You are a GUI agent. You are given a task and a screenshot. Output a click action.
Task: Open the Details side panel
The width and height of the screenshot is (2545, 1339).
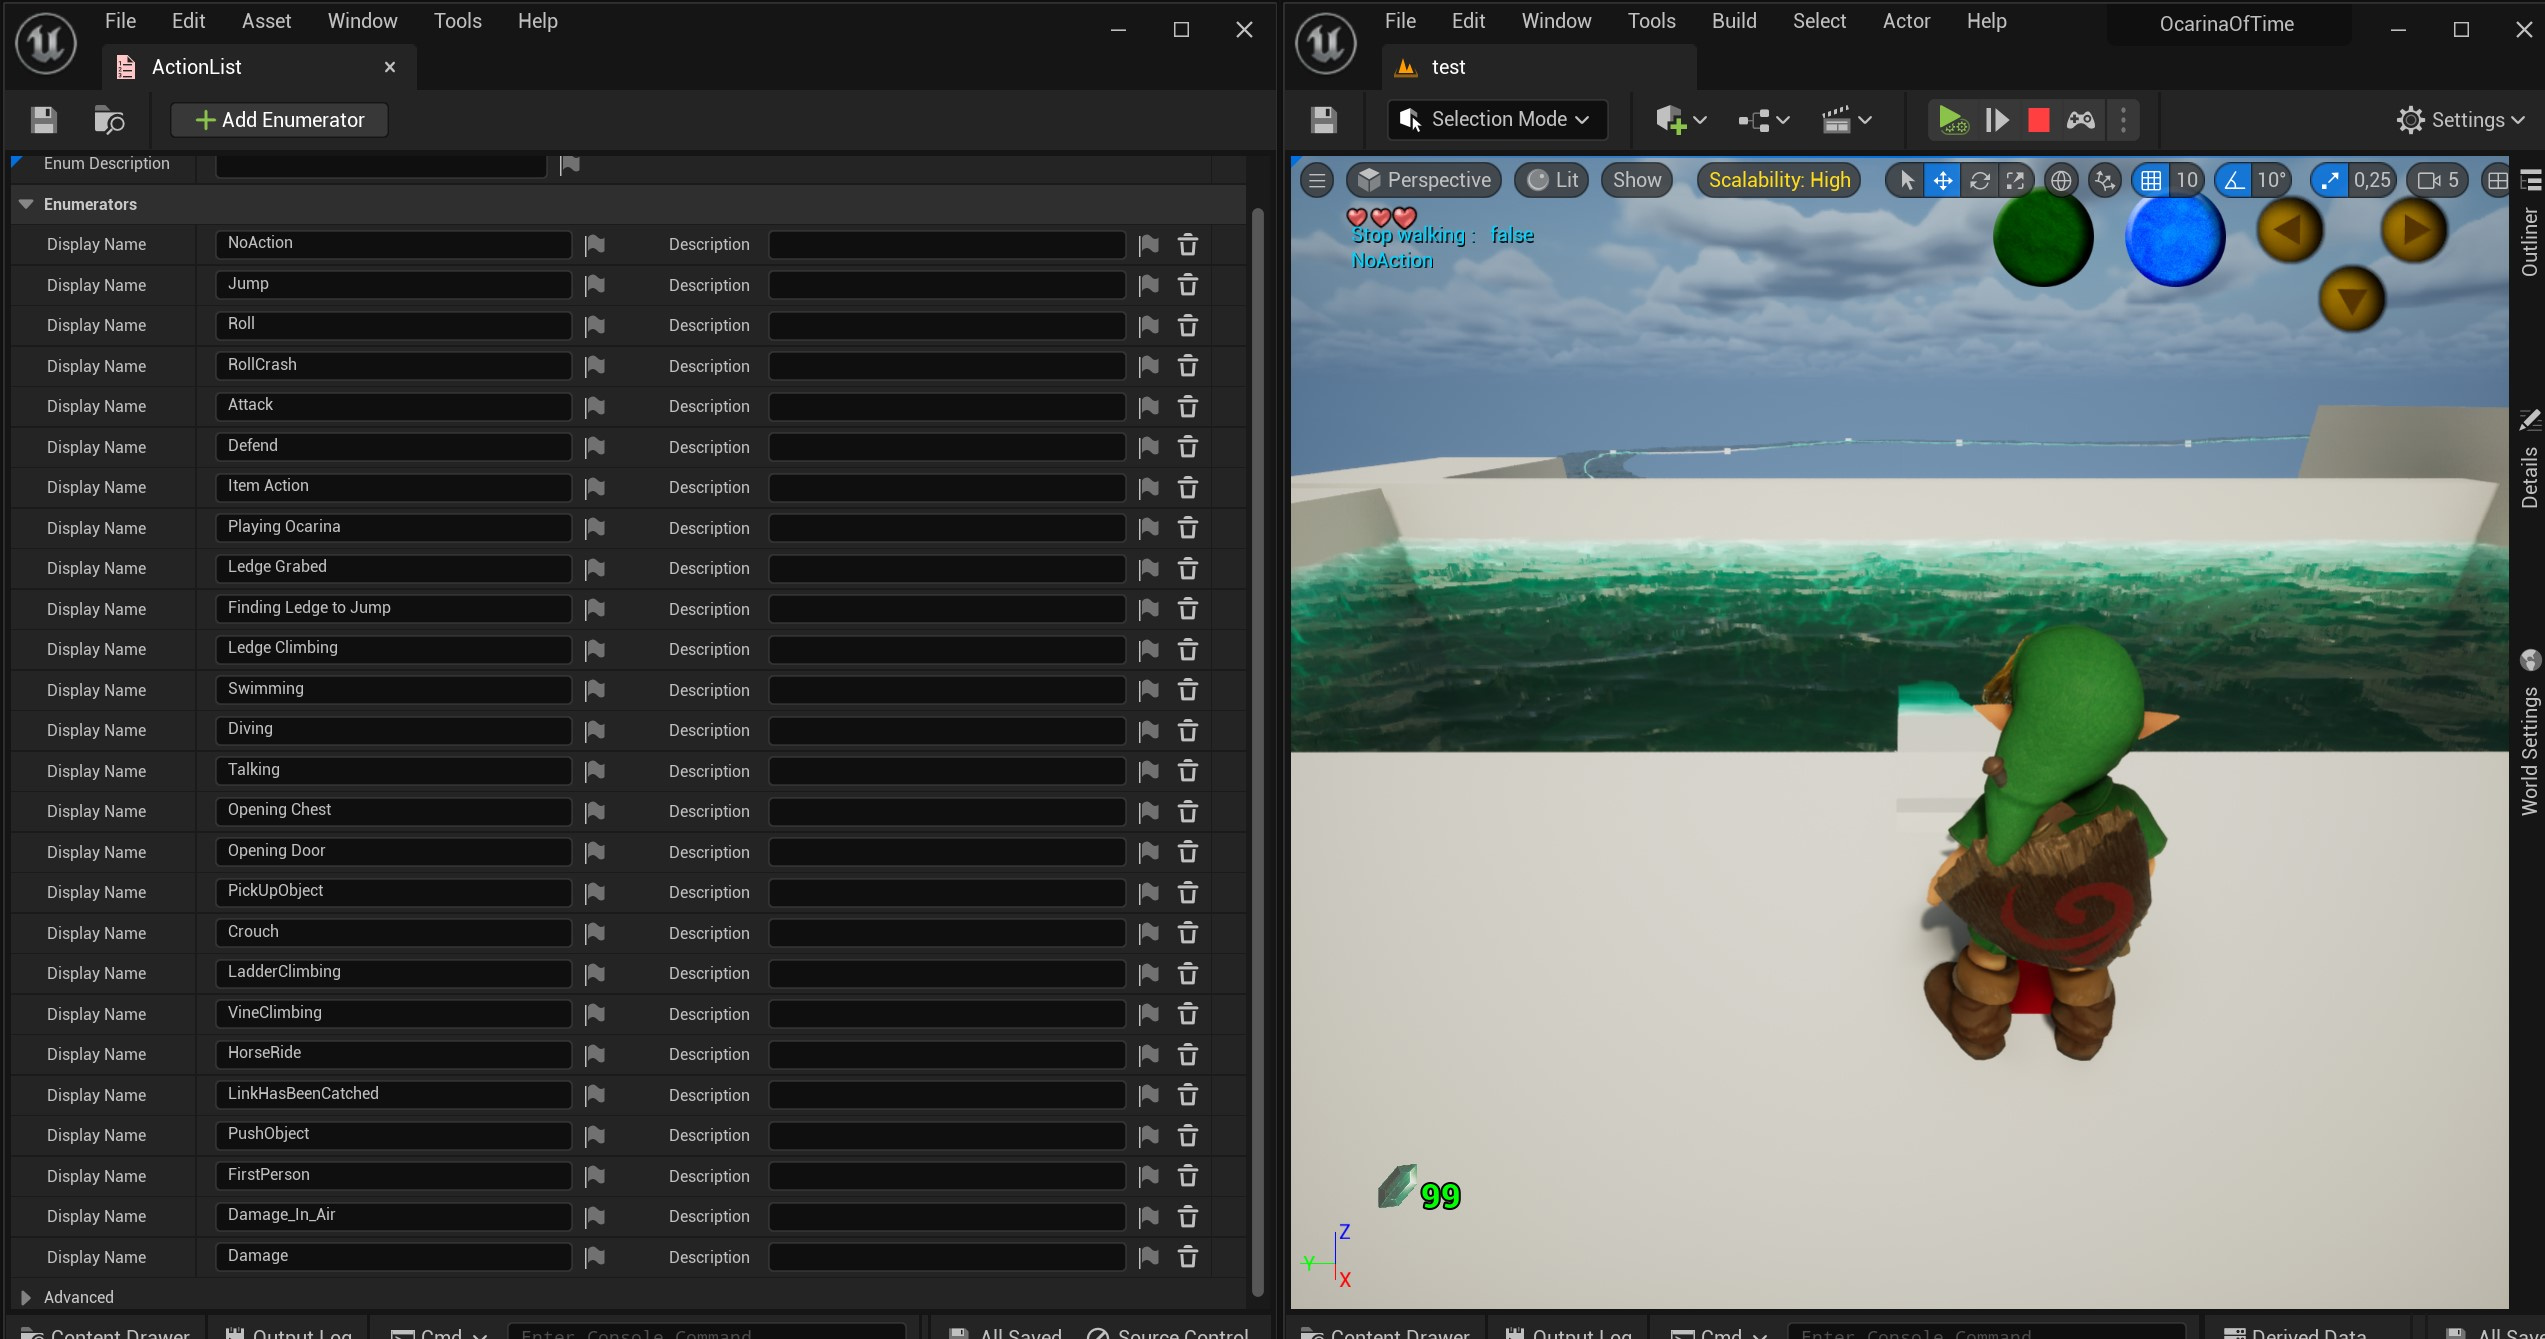[x=2530, y=460]
